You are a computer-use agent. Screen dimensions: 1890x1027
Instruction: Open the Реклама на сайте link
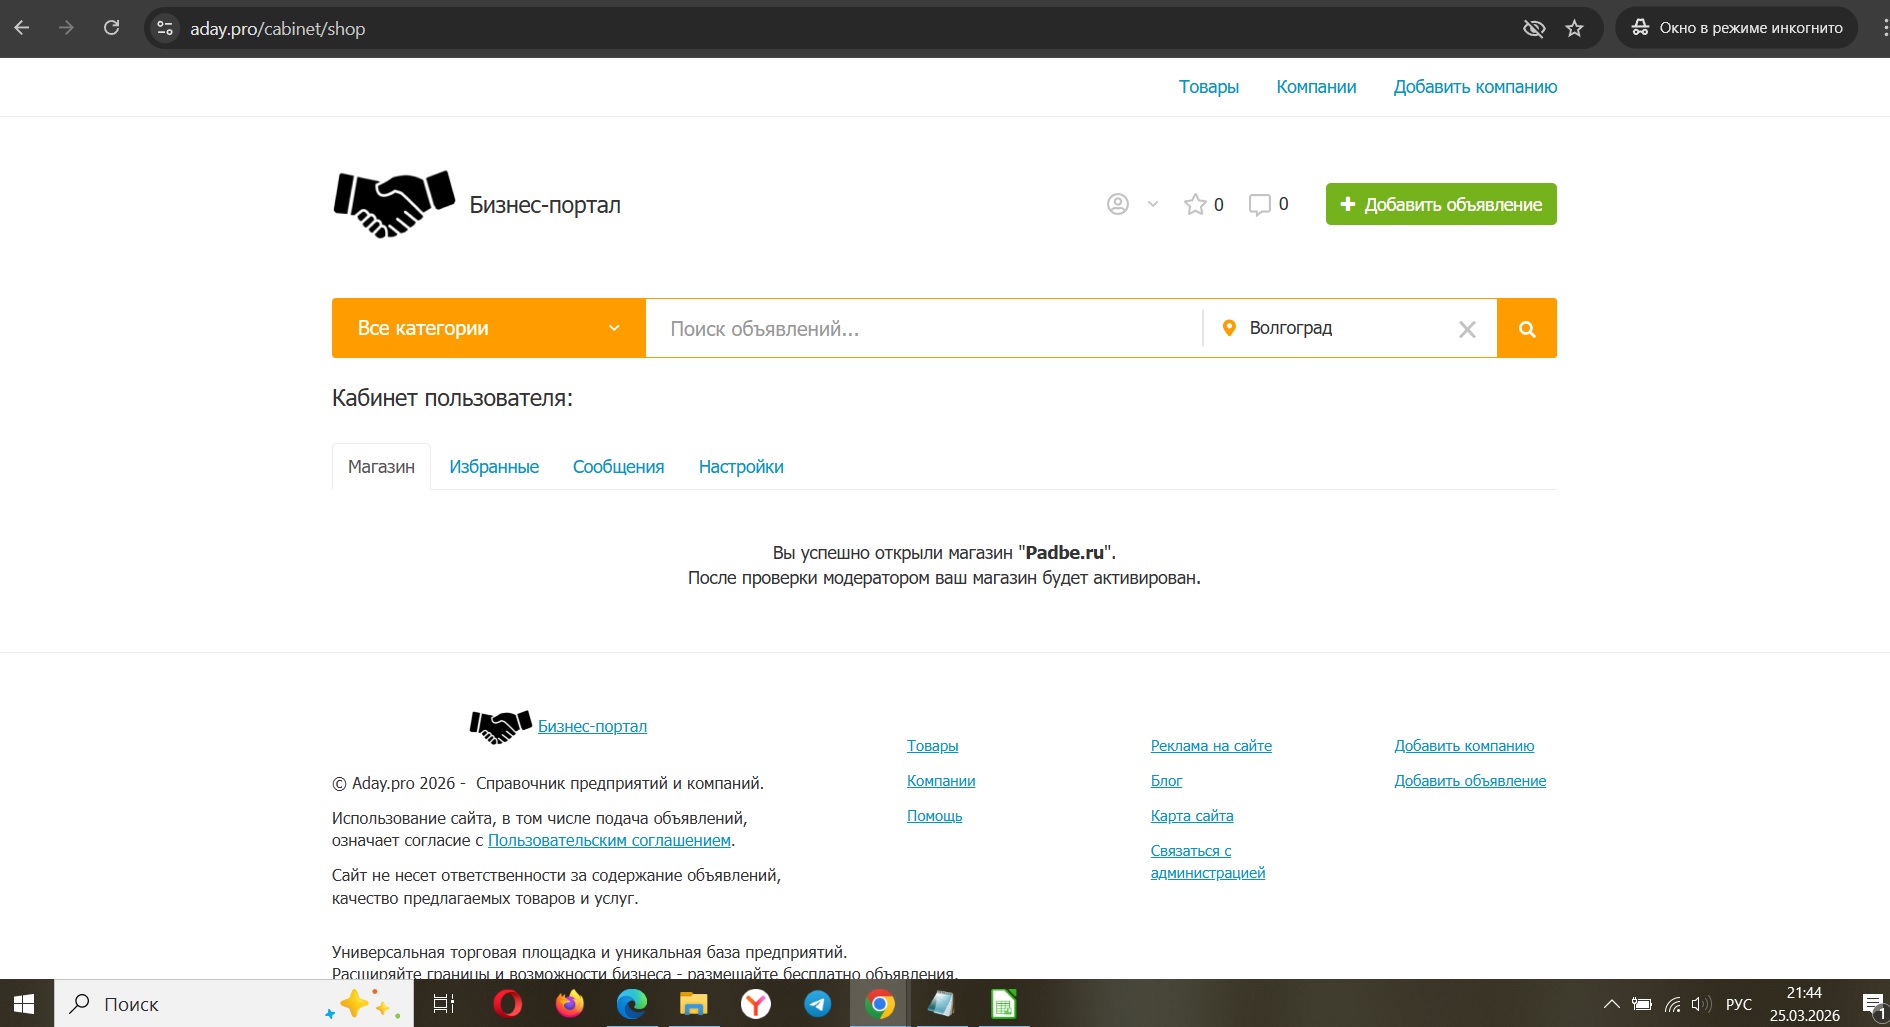pos(1211,746)
